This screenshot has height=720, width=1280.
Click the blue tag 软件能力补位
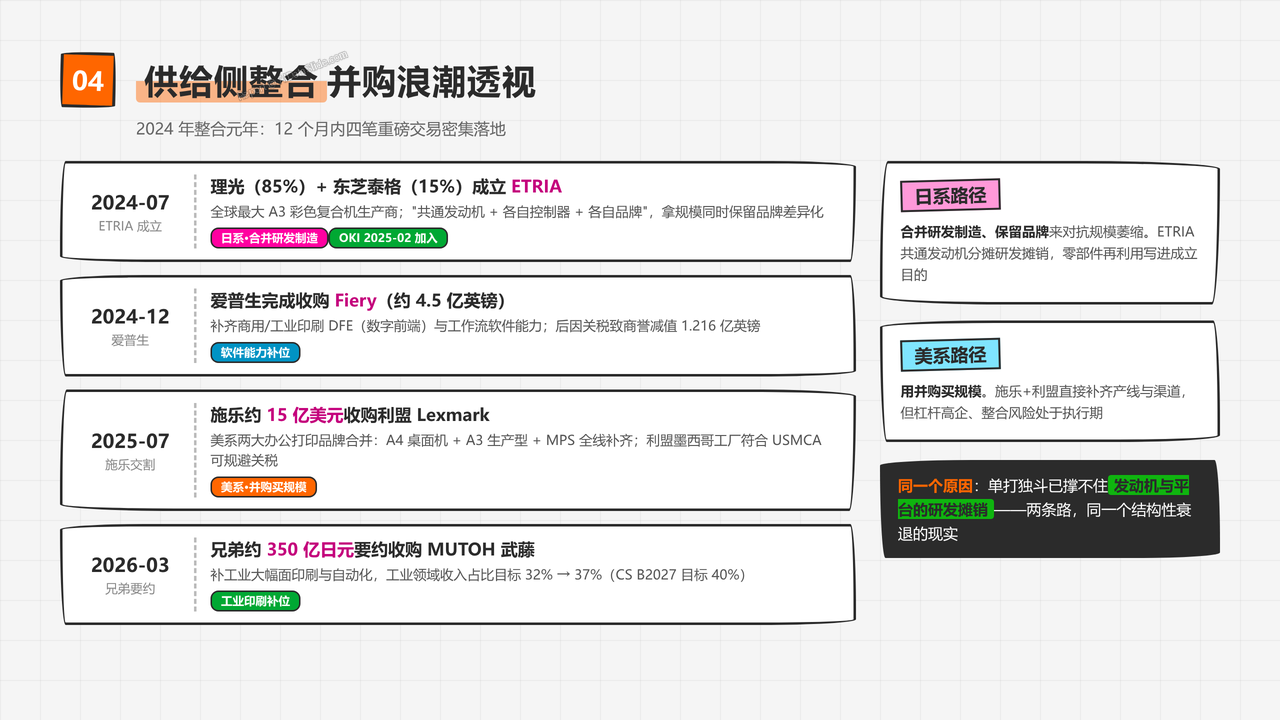pos(255,352)
